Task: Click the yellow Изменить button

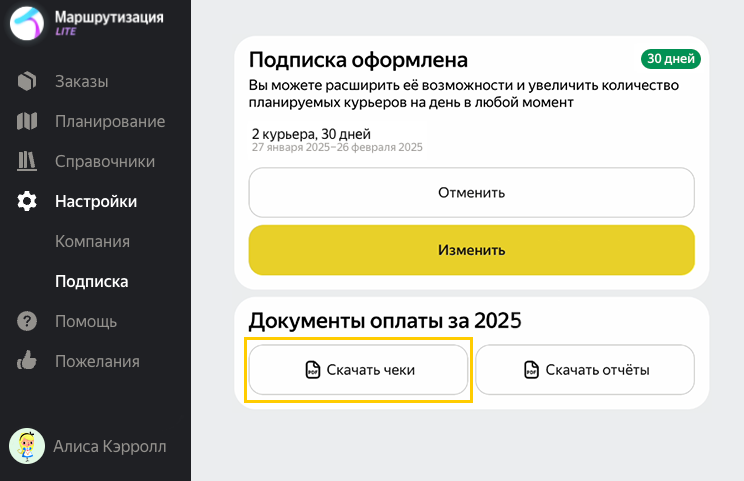Action: (472, 250)
